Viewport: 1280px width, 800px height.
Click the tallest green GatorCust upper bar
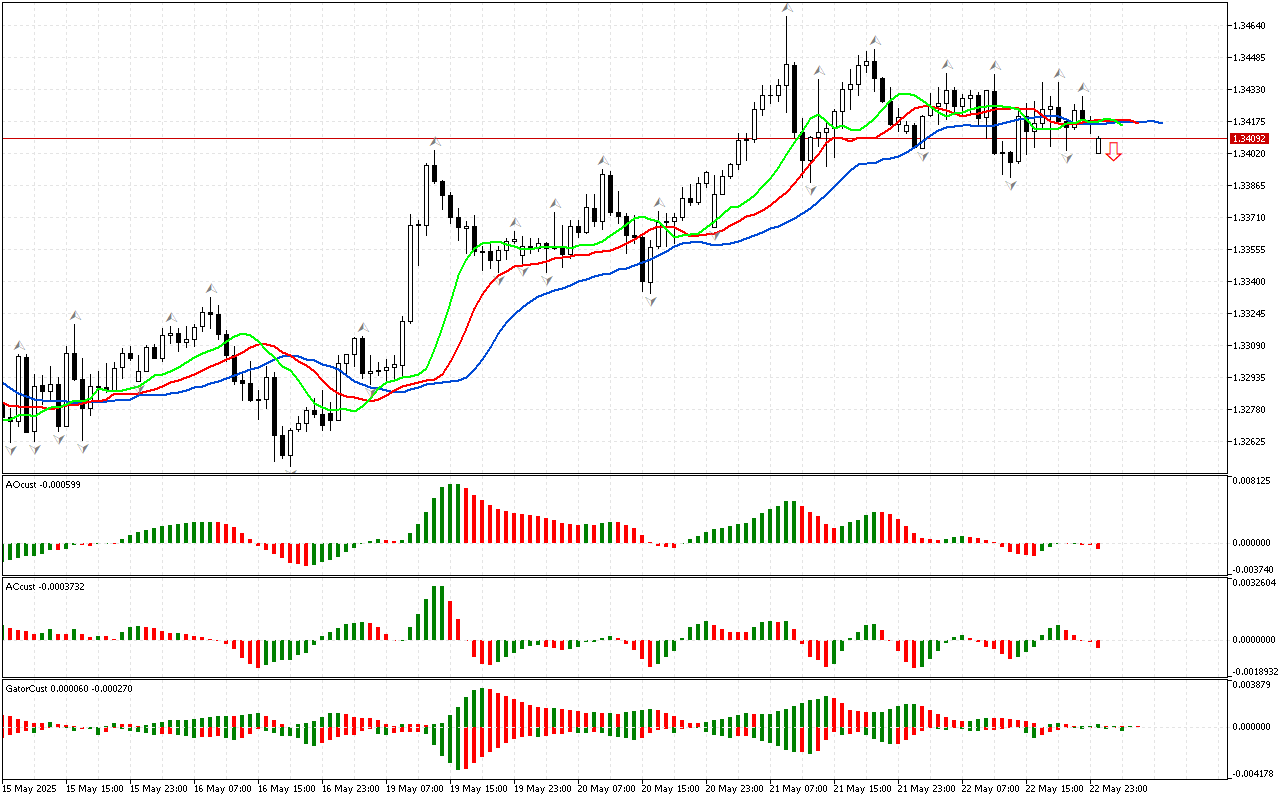[483, 706]
